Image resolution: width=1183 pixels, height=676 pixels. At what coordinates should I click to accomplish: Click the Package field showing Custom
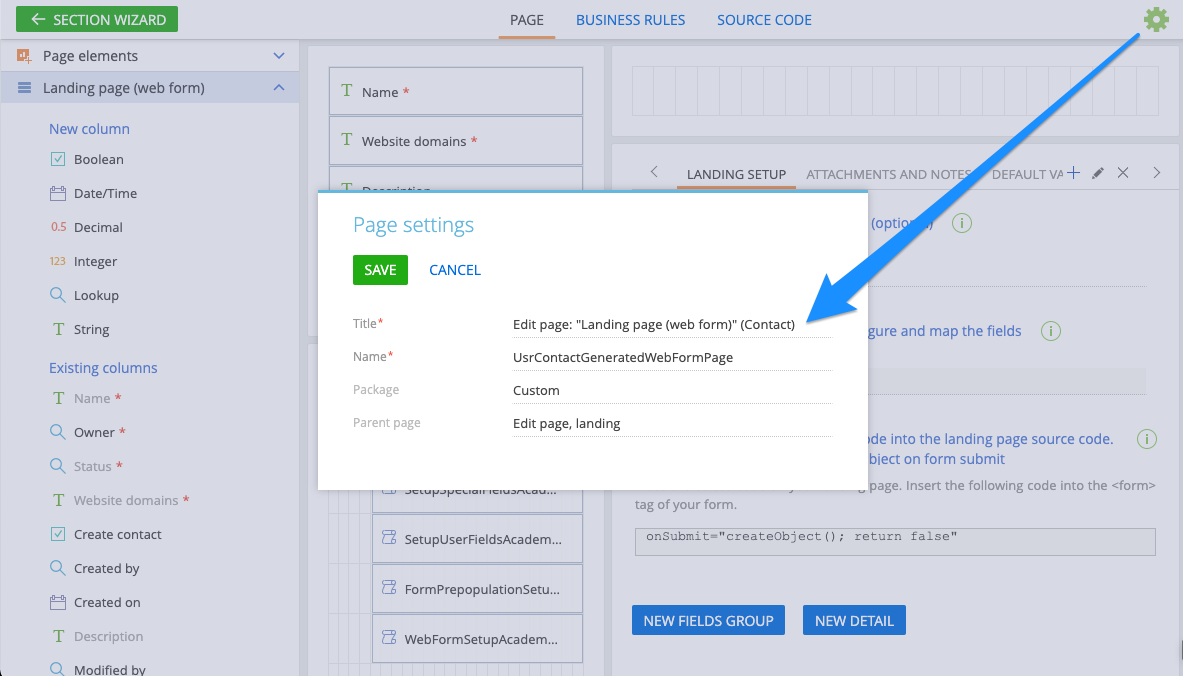pyautogui.click(x=672, y=391)
